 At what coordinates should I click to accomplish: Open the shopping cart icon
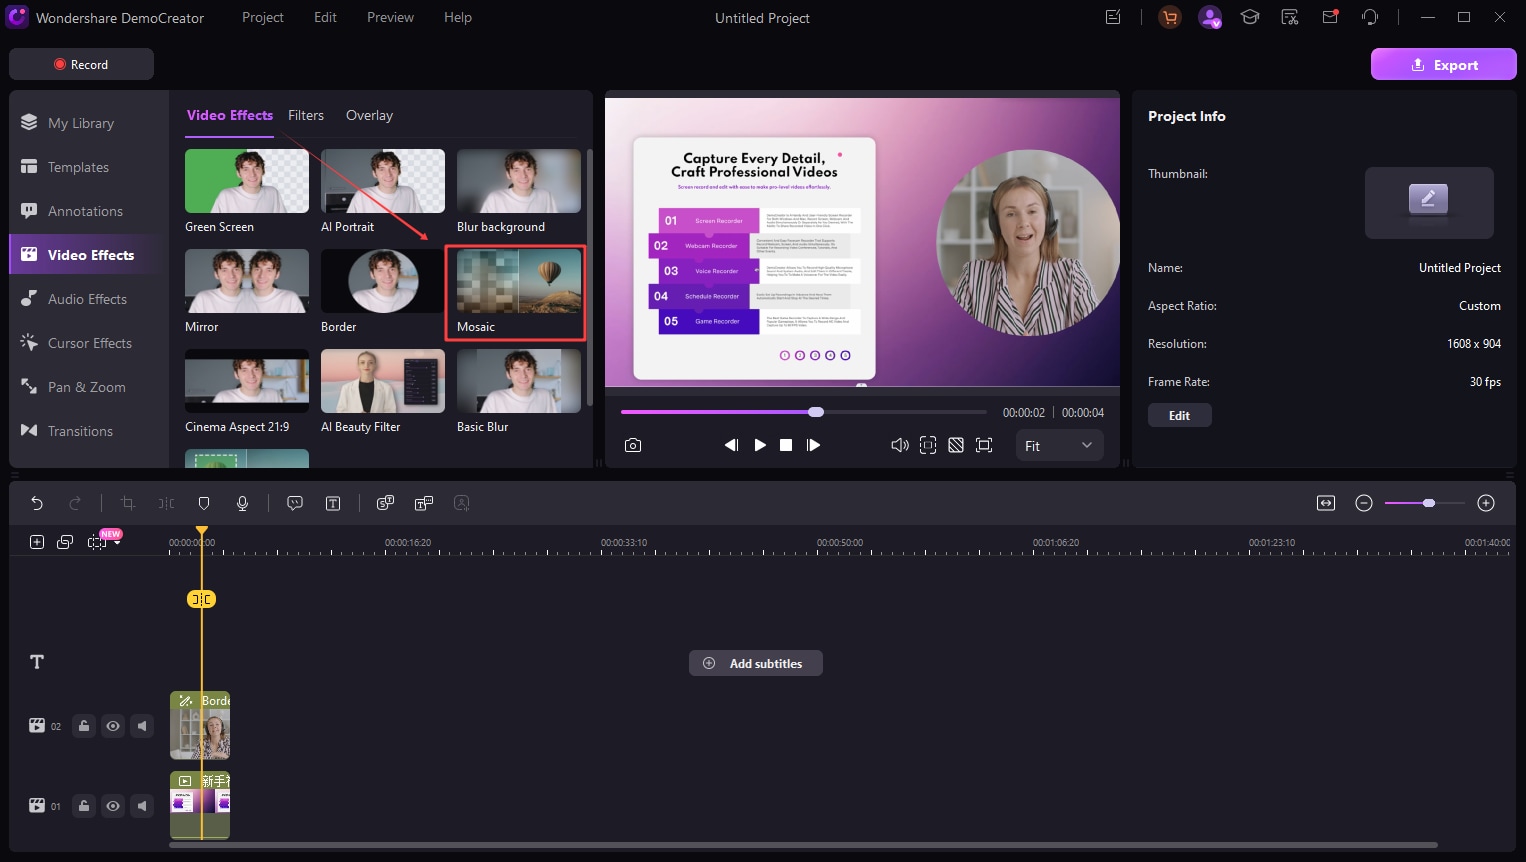pyautogui.click(x=1169, y=17)
